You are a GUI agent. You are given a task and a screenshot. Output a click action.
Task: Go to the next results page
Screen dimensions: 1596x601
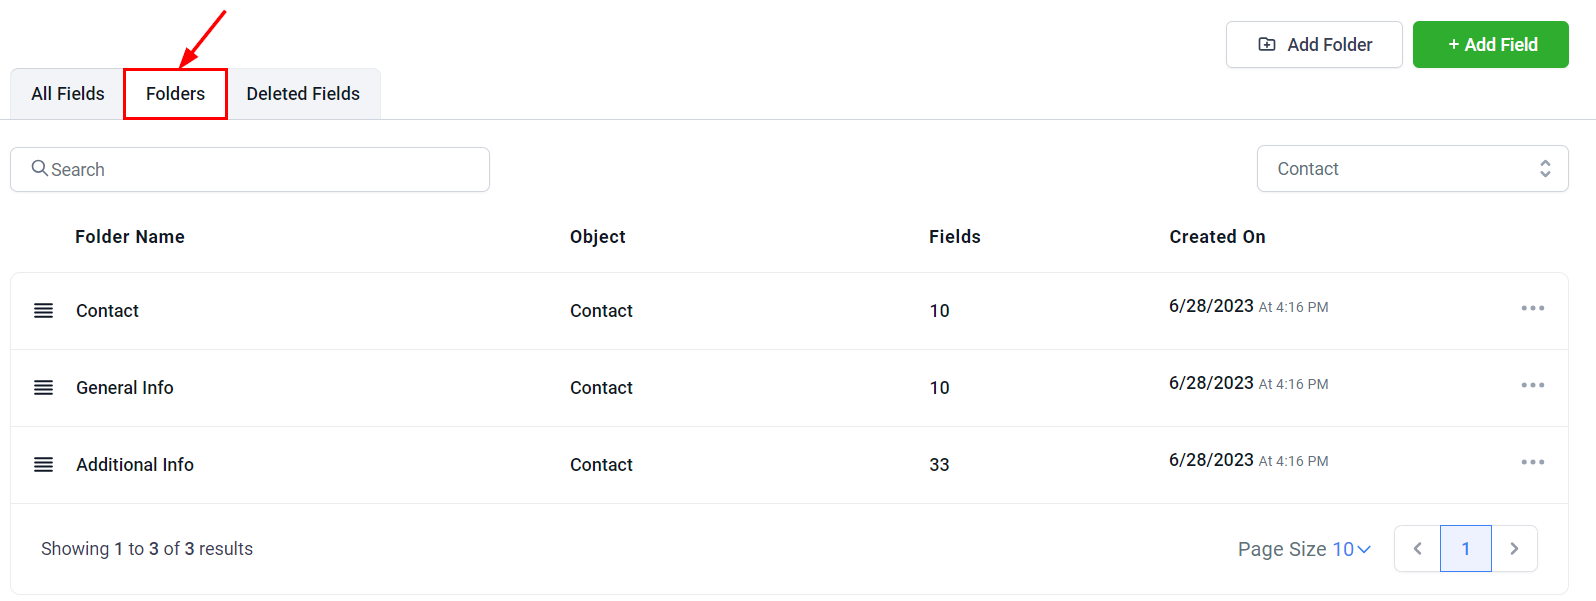coord(1514,548)
